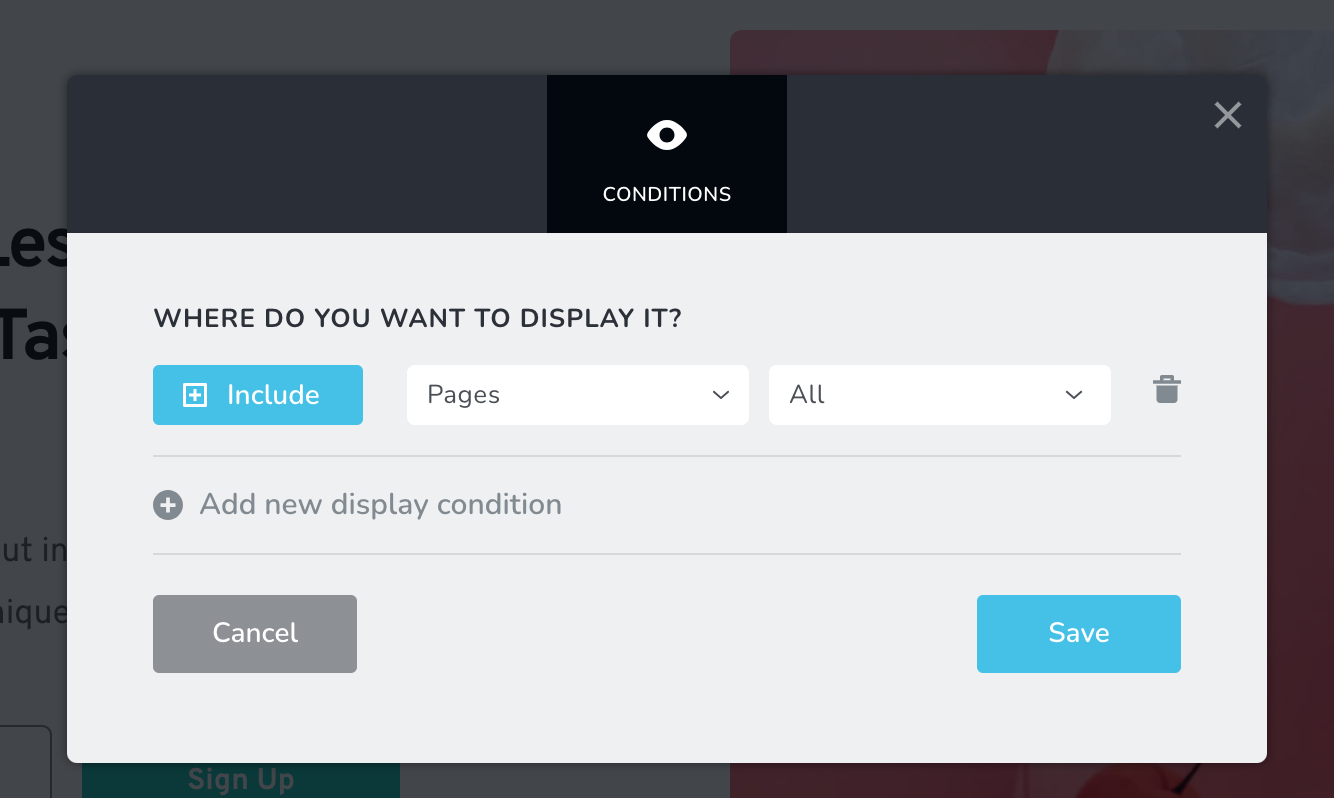
Task: Click the "Where do you want to display it?" heading
Action: [417, 319]
